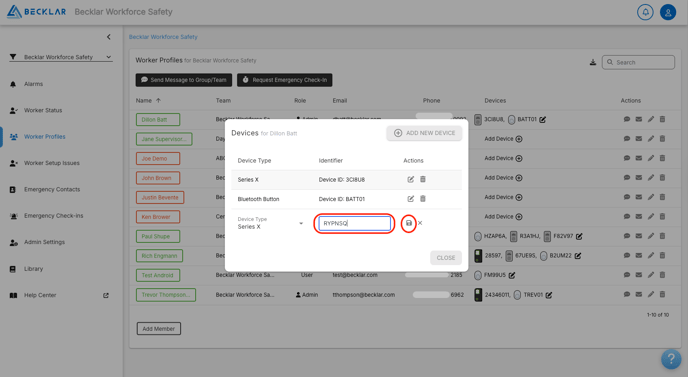Screen dimensions: 688x377
Task: Open Trevor Thompson worker profile
Action: 166,294
